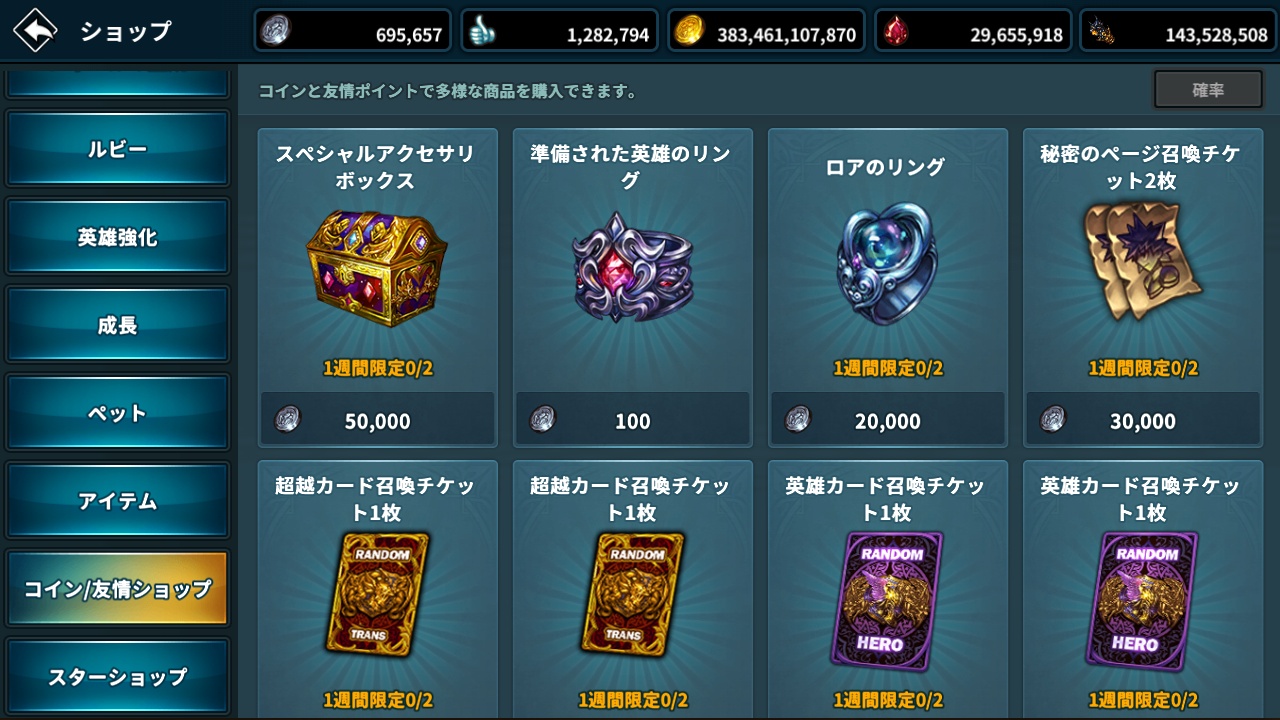Image resolution: width=1280 pixels, height=720 pixels.
Task: Select the first 超越カード召喚チケット TRANS card
Action: pos(376,595)
